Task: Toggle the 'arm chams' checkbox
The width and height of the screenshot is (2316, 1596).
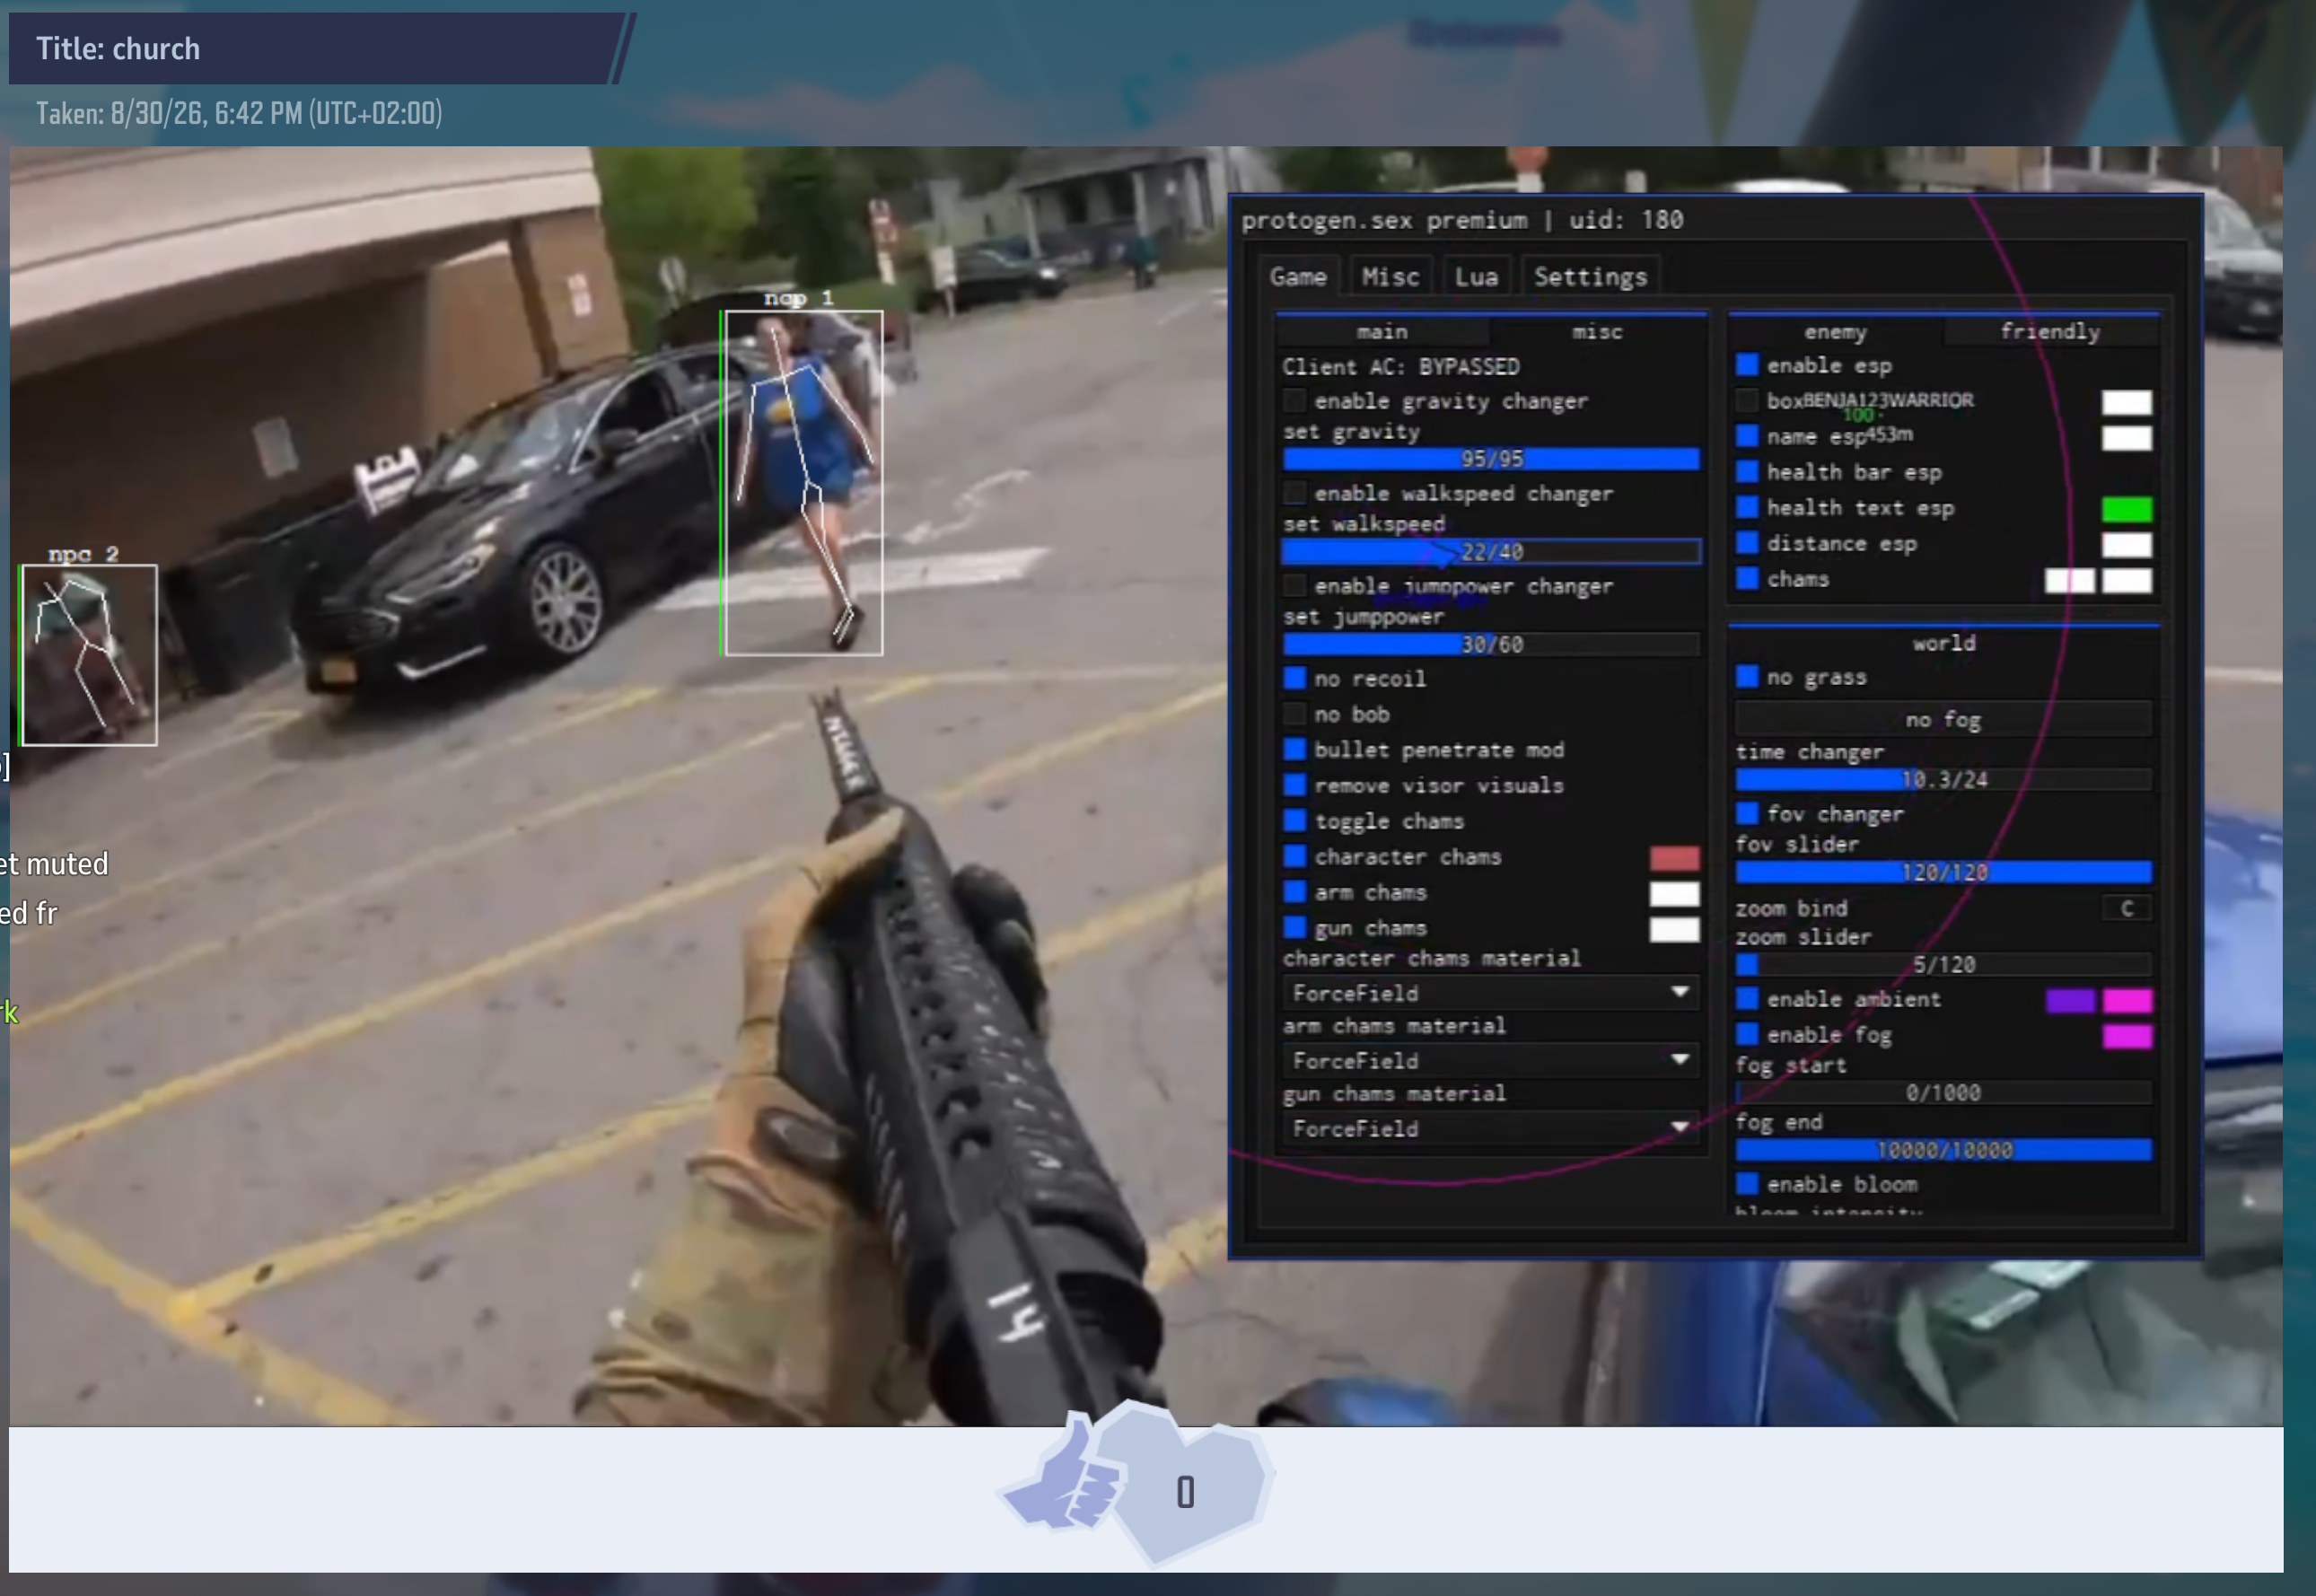Action: pos(1295,892)
